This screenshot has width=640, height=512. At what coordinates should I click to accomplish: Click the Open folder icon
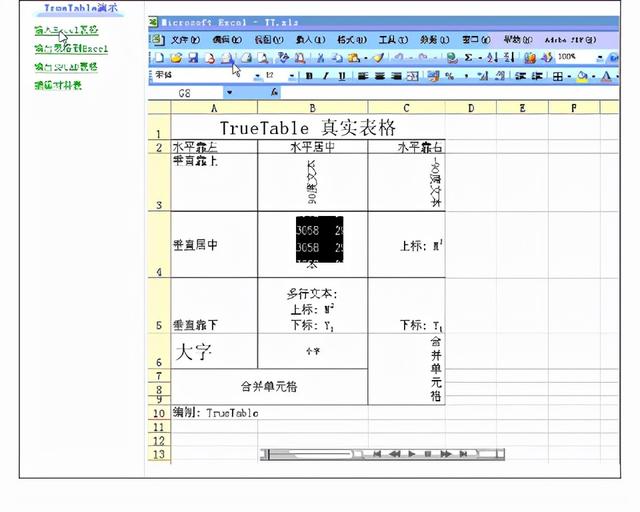tap(176, 58)
